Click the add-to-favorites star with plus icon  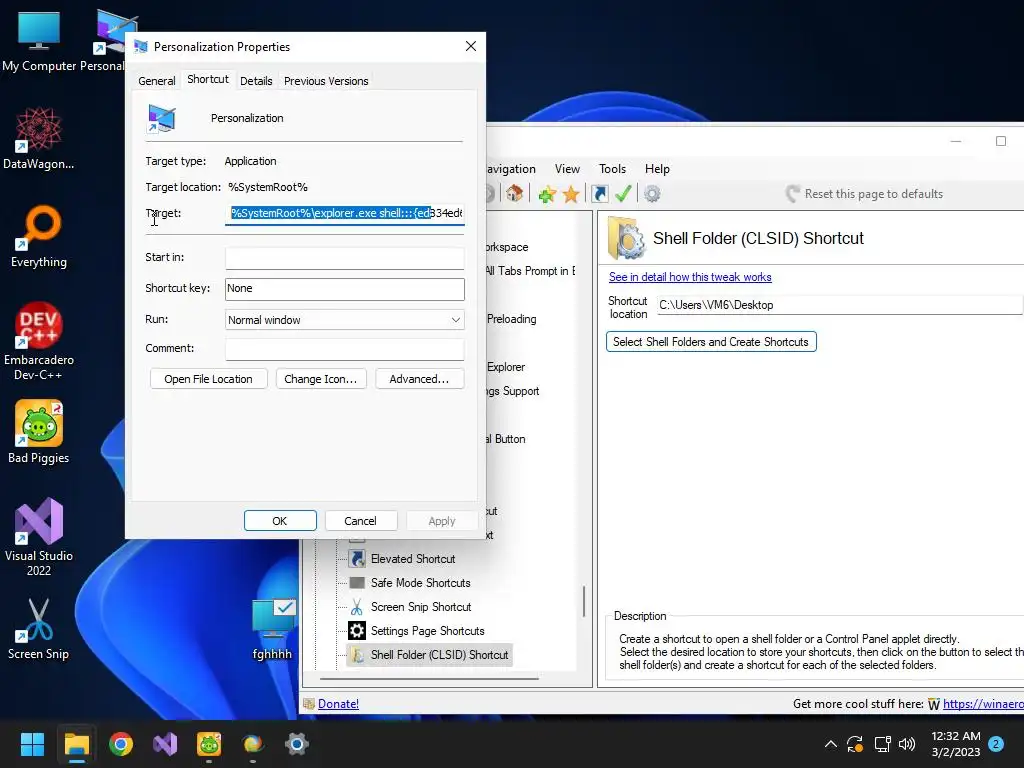(547, 194)
